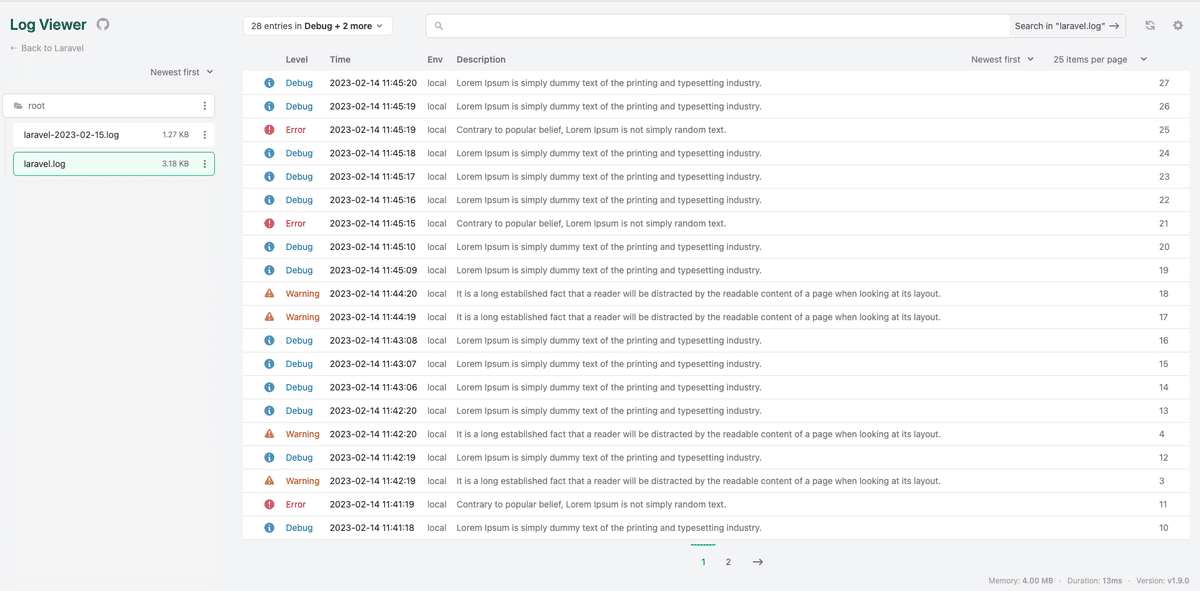The image size is (1200, 591).
Task: Click the warning triangle on the 11:44:20 entry
Action: pyautogui.click(x=268, y=293)
